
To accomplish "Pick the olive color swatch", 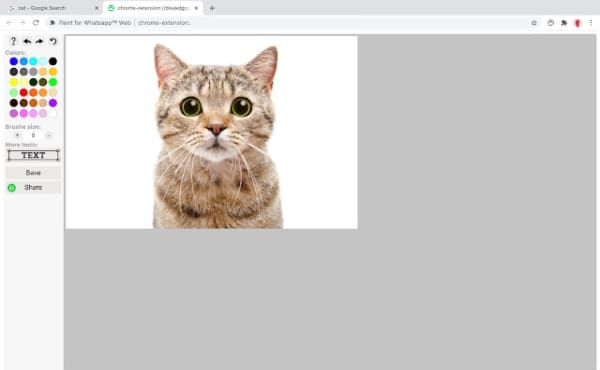I will click(x=43, y=82).
